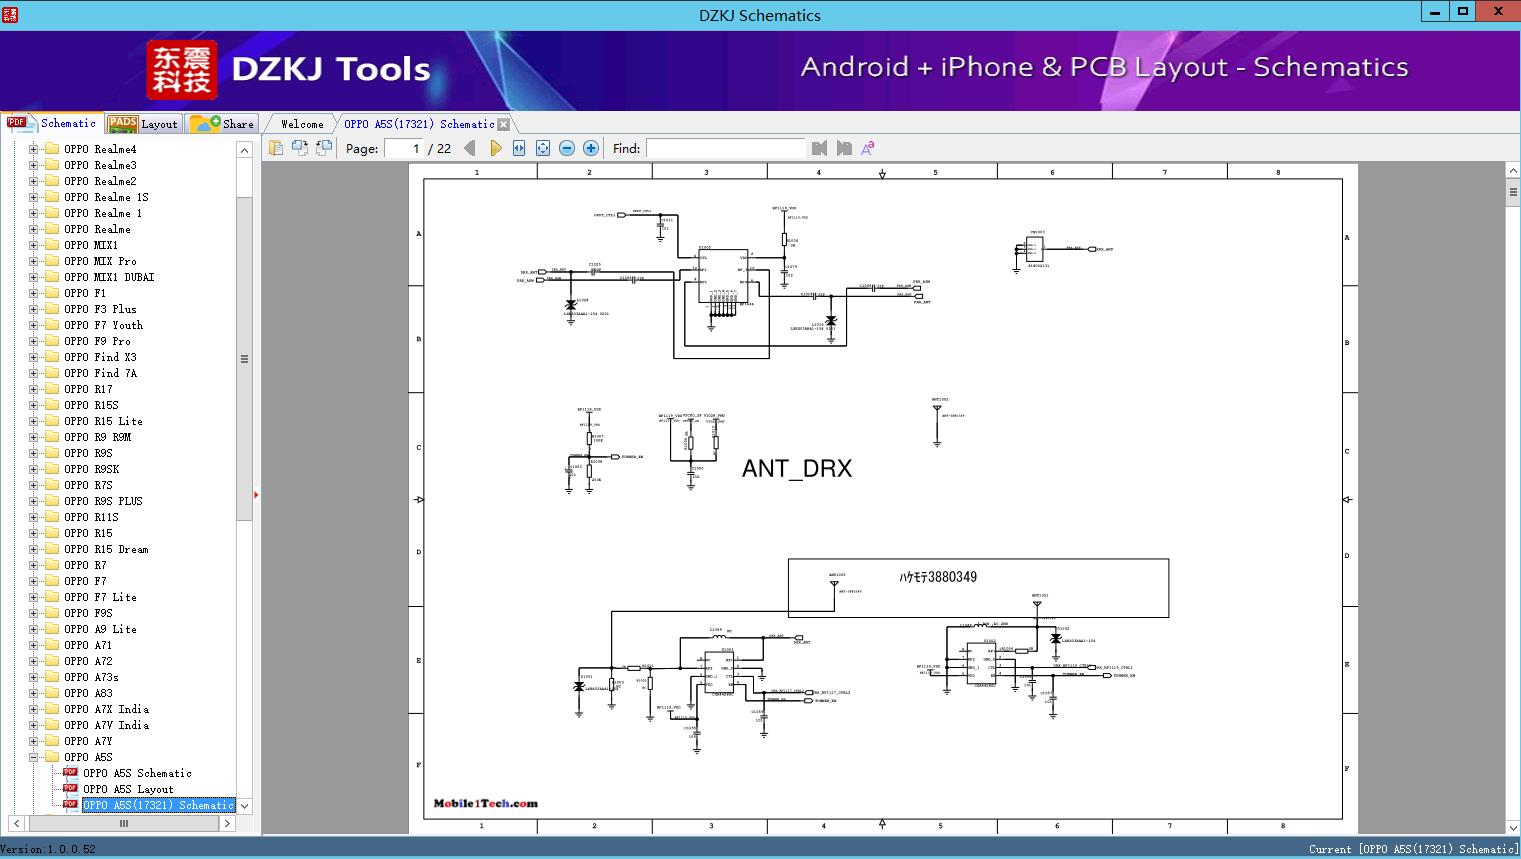Click the find-previous arrow beside the Find box
Screen dimensions: 1521x859
click(x=819, y=147)
